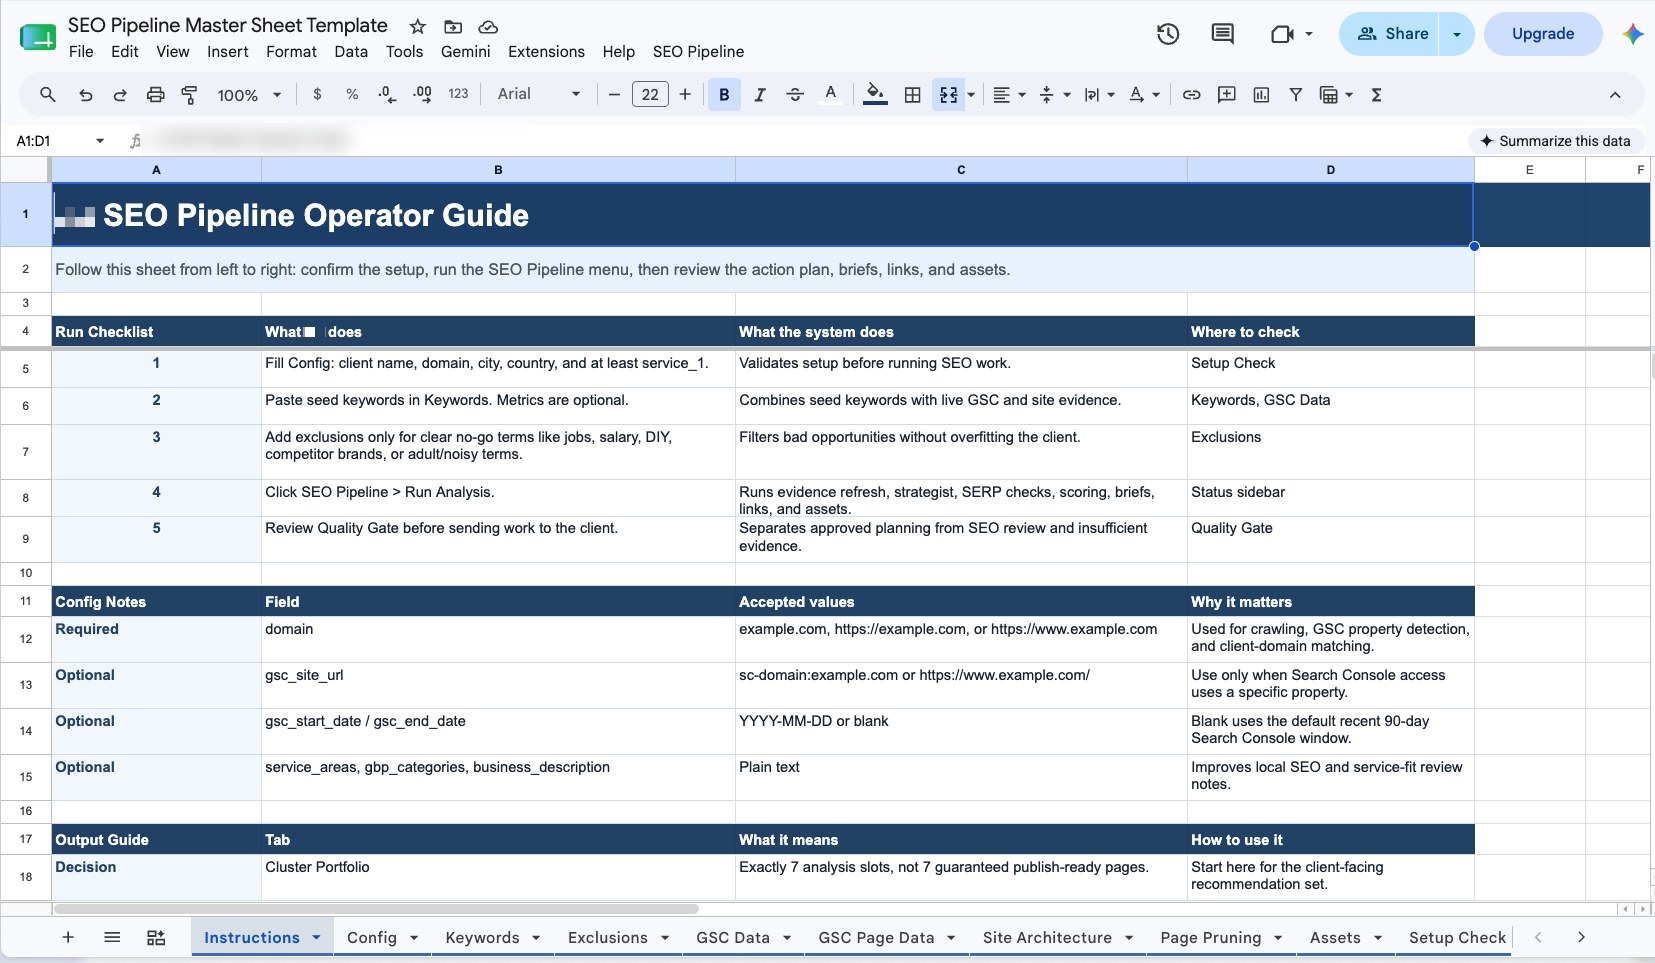This screenshot has width=1655, height=963.
Task: Toggle italic formatting
Action: (x=760, y=95)
